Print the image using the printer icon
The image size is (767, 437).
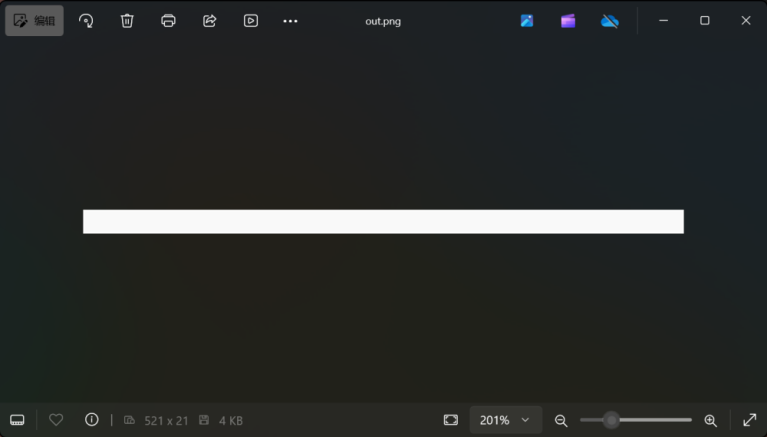coord(168,20)
